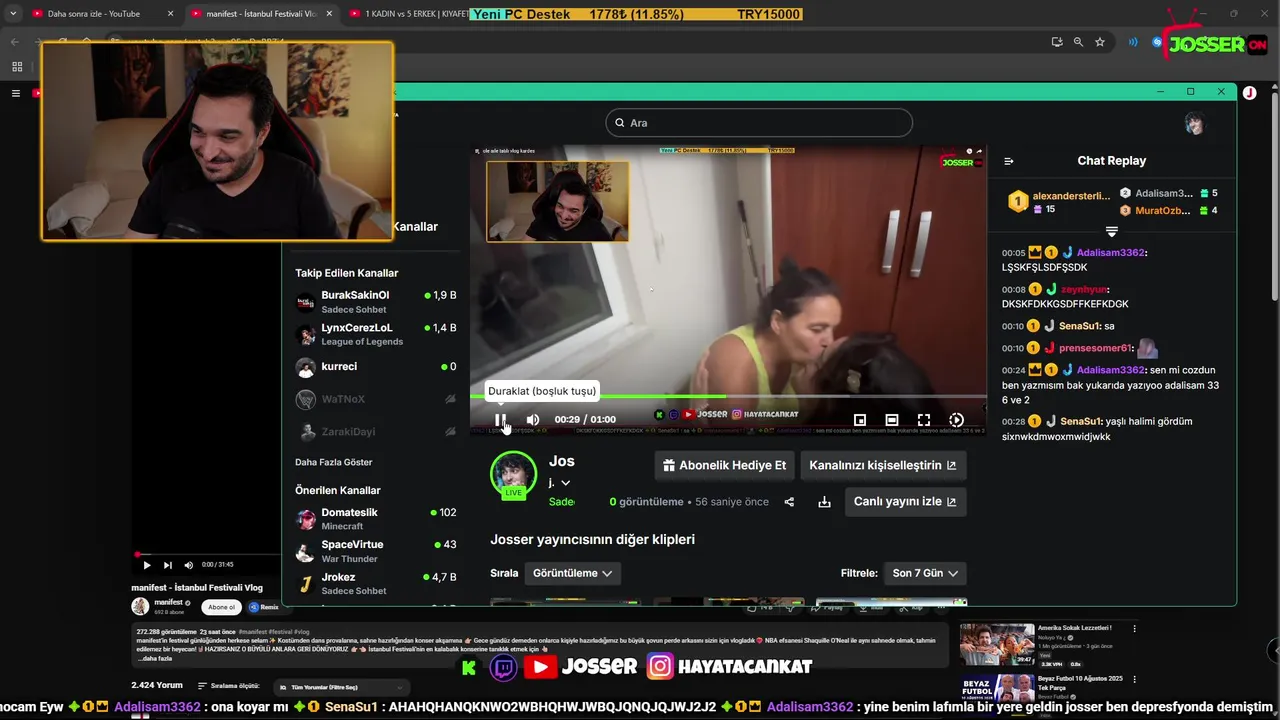This screenshot has width=1280, height=720.
Task: Bookmark page with browser star icon
Action: pyautogui.click(x=1100, y=42)
